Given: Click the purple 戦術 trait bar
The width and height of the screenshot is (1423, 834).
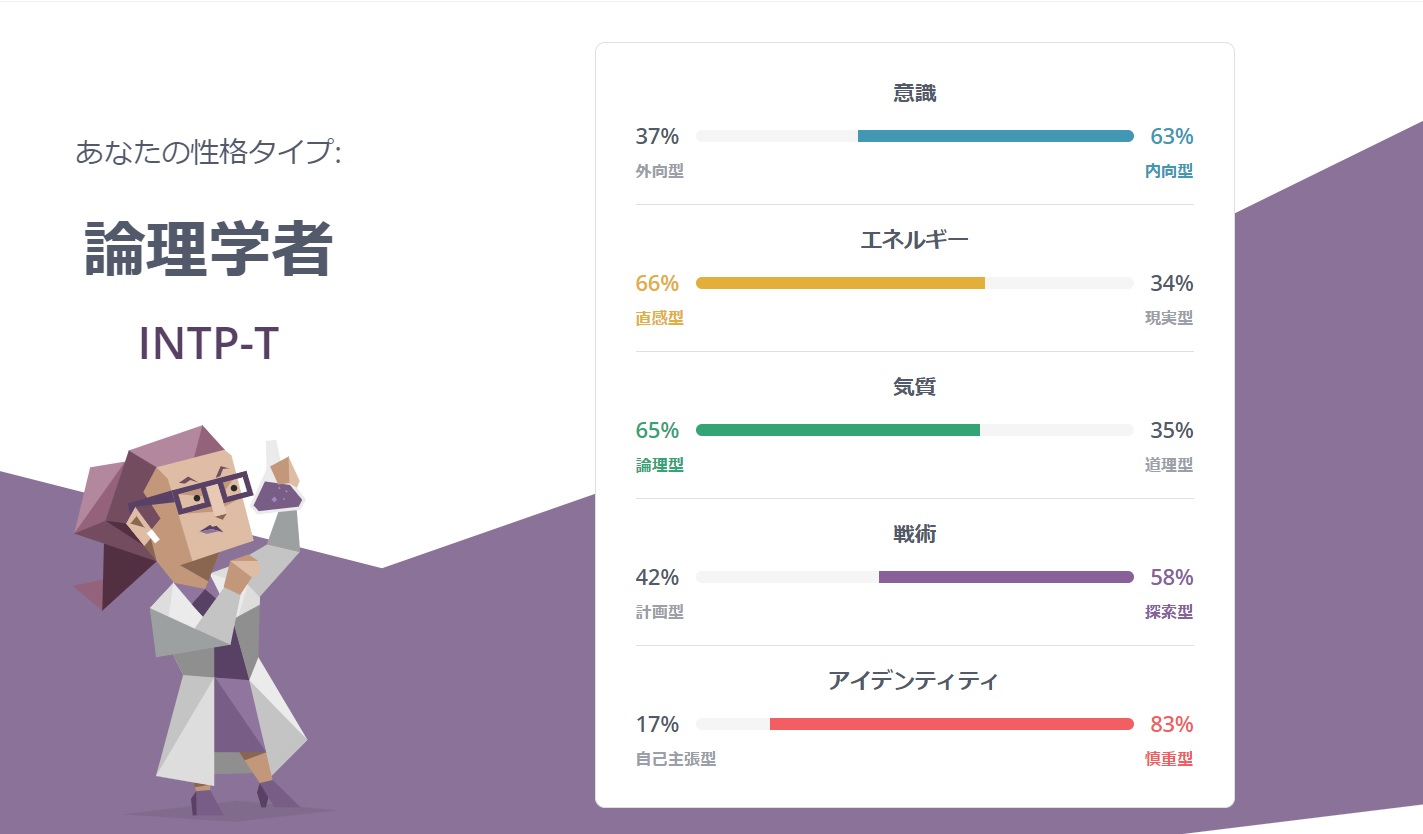Looking at the screenshot, I should 1006,577.
